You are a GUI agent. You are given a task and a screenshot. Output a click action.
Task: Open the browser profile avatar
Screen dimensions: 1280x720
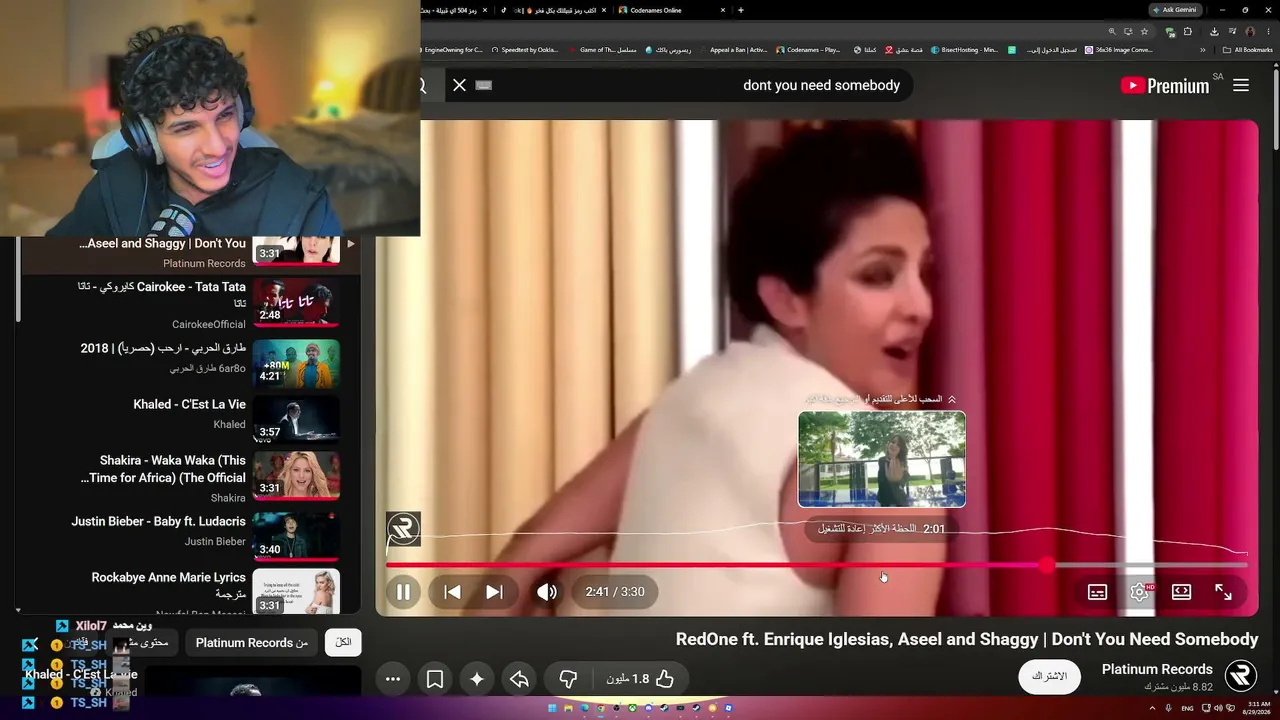pos(1250,31)
